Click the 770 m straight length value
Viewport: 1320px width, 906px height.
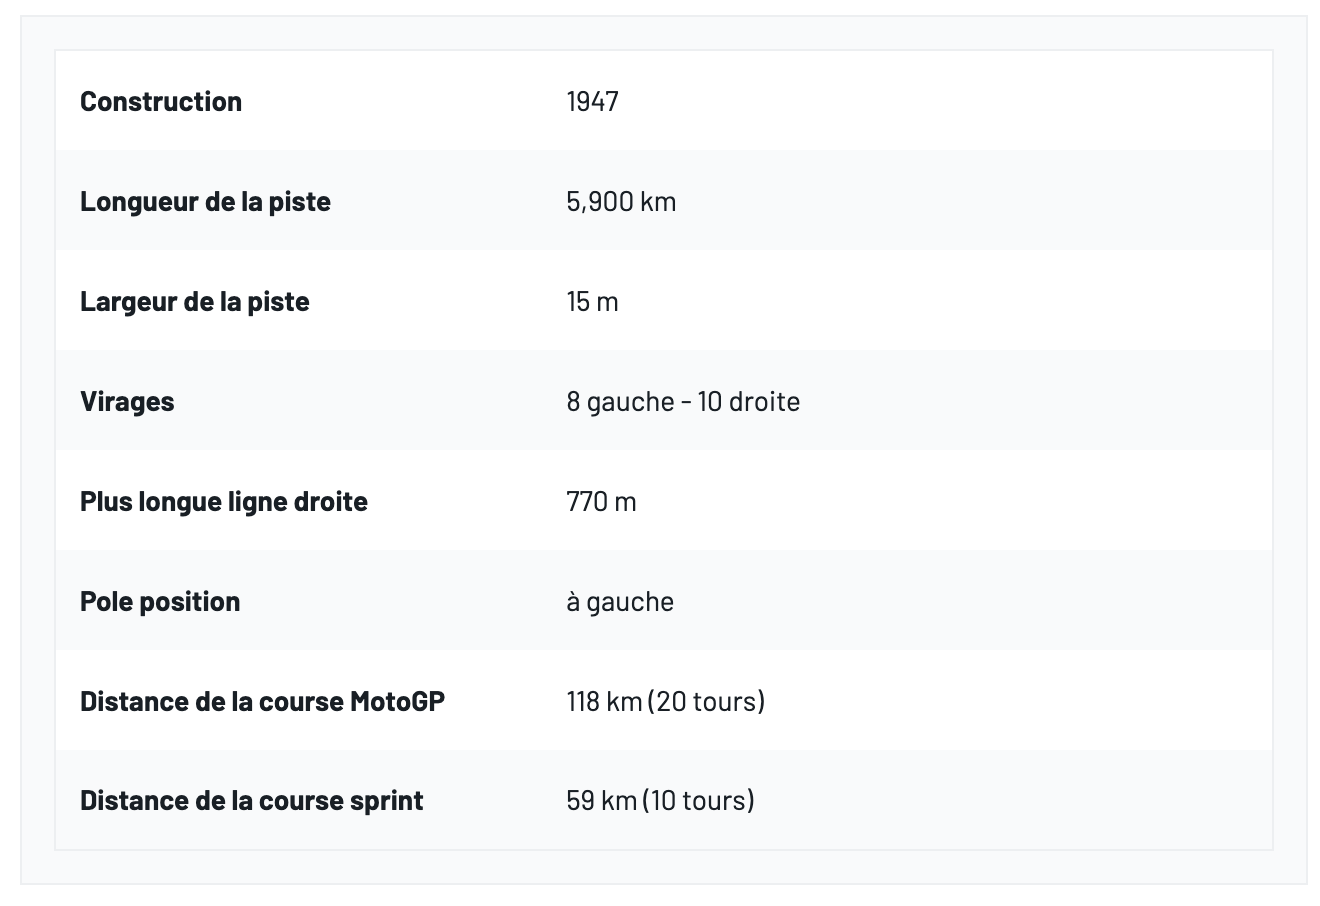tap(601, 502)
